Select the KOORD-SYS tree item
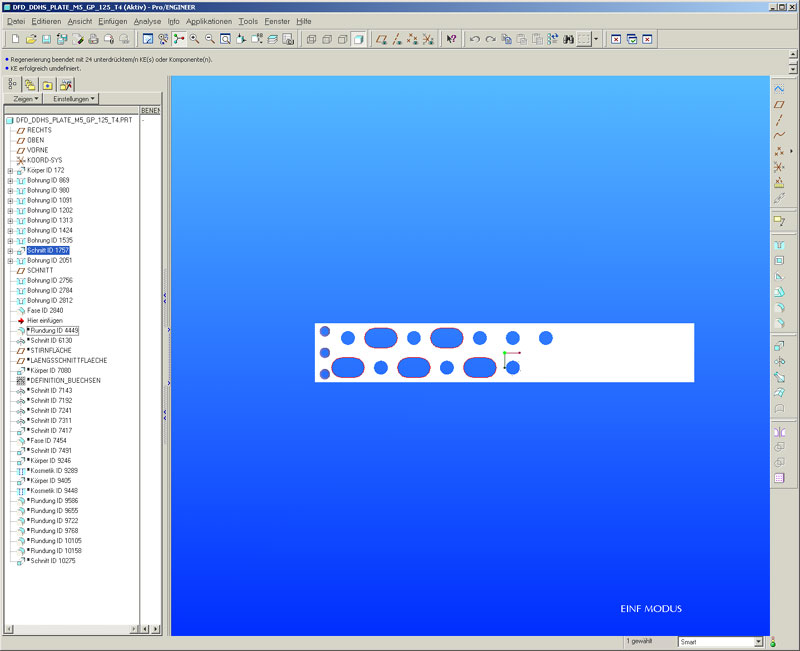Viewport: 800px width, 651px height. (x=44, y=160)
